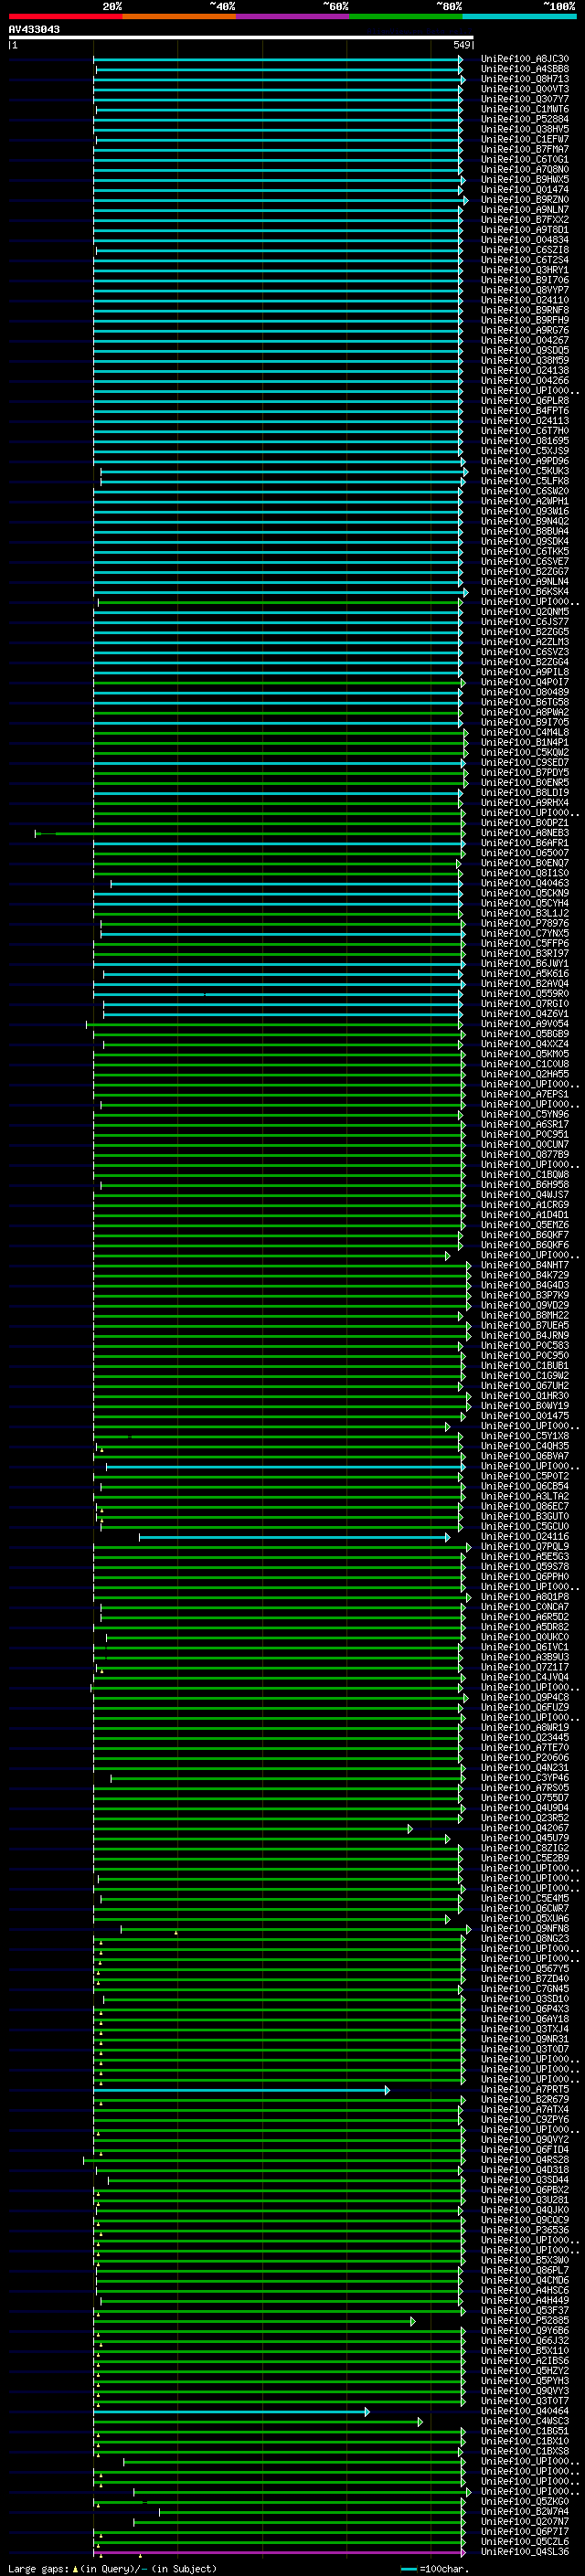Select hit label UniRef100_B2W7A4
Image resolution: width=585 pixels, height=2576 pixels.
525,2512
